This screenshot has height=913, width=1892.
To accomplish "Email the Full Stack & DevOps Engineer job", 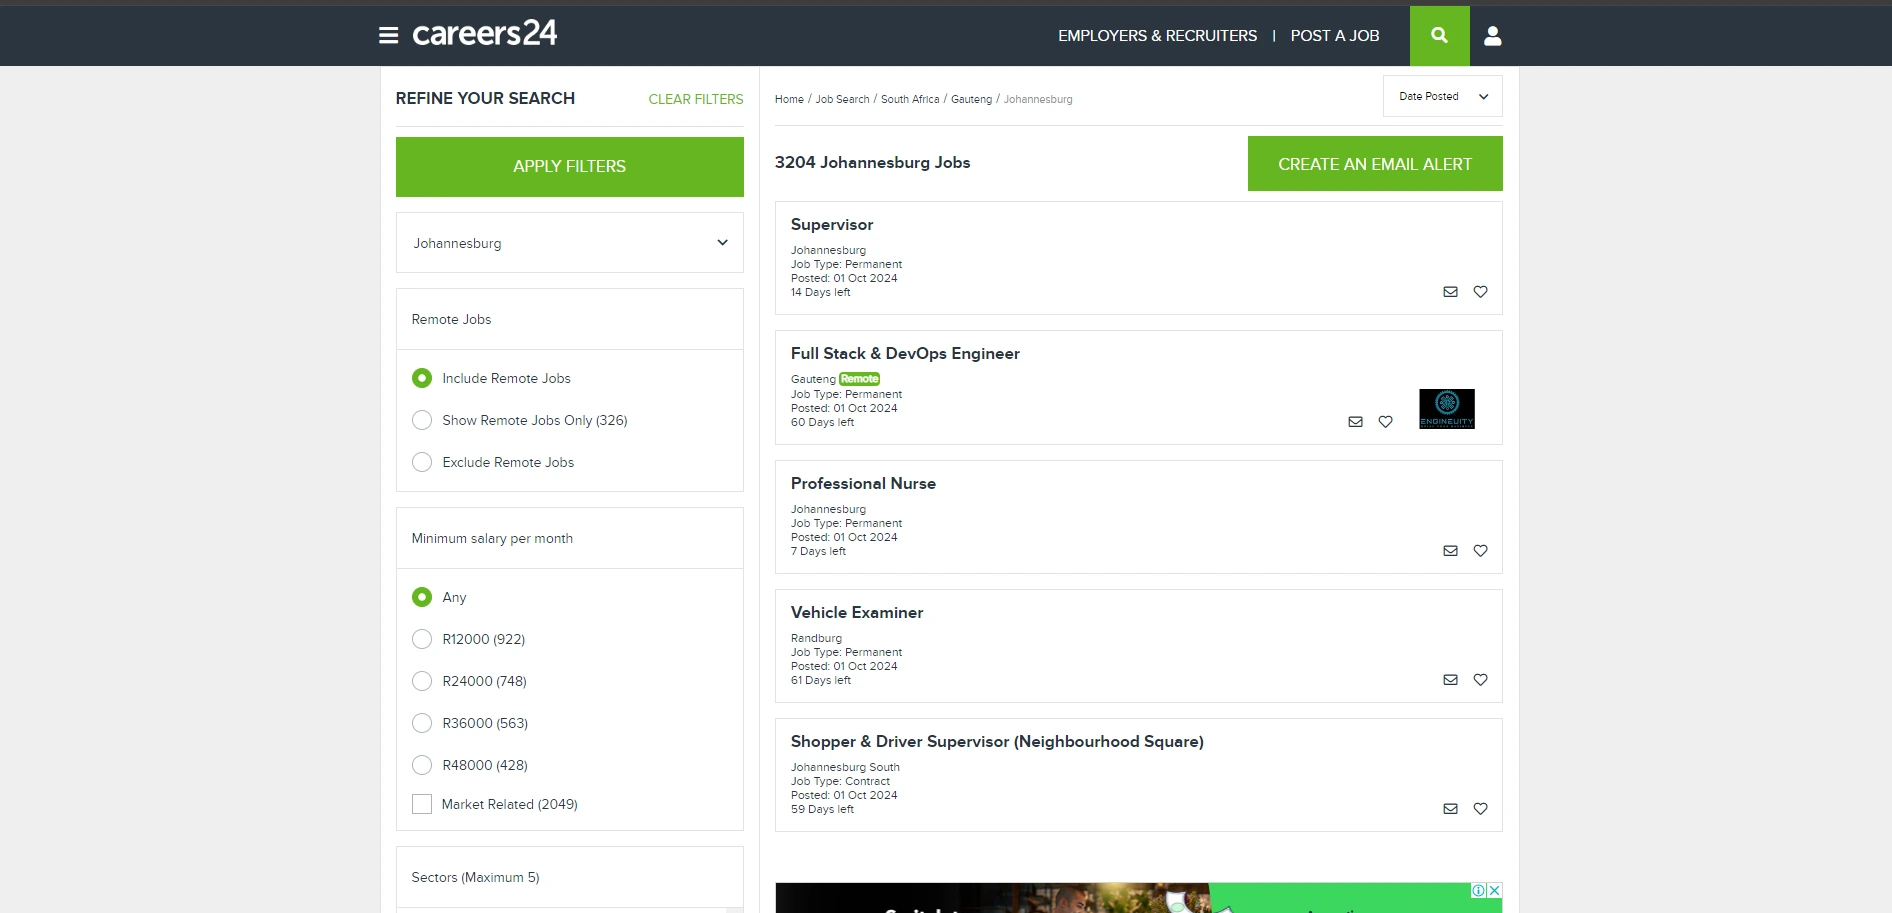I will [1355, 422].
